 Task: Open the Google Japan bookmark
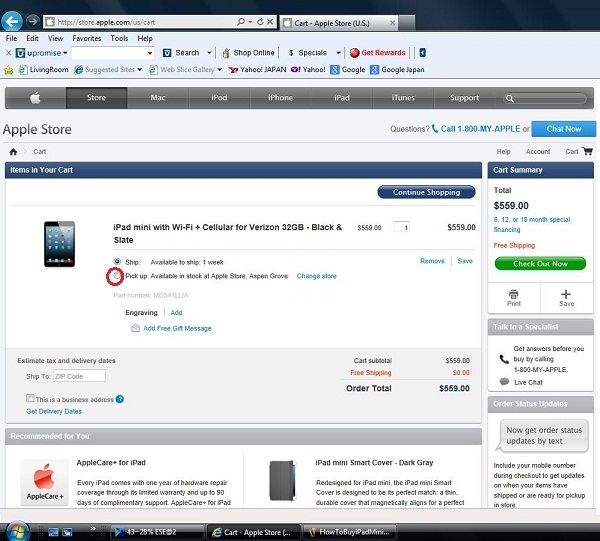pyautogui.click(x=397, y=70)
